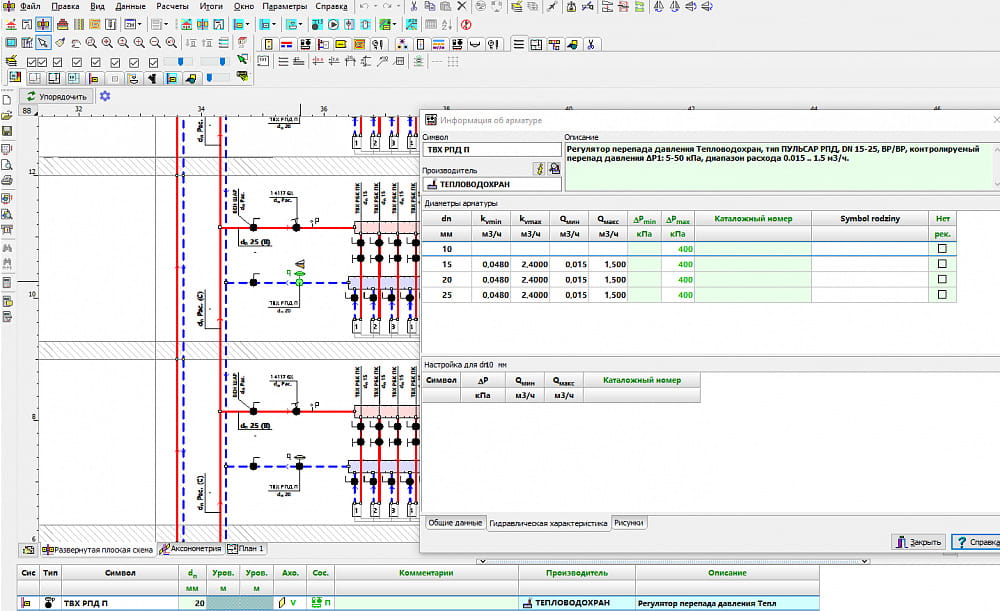Adjust the blue slider in the checkbox toolbar row

181,61
